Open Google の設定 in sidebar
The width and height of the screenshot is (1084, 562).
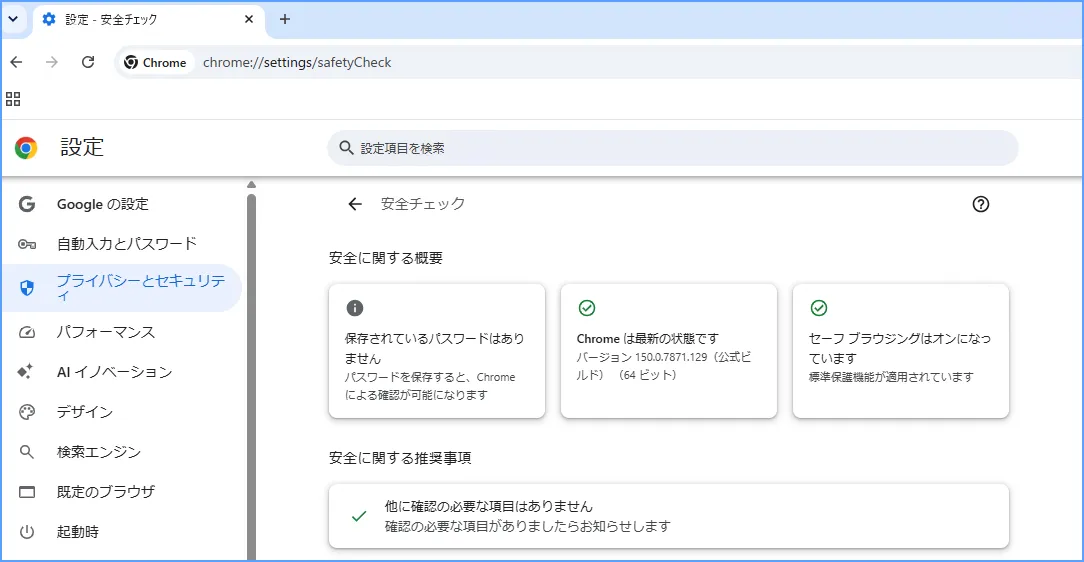pos(122,204)
